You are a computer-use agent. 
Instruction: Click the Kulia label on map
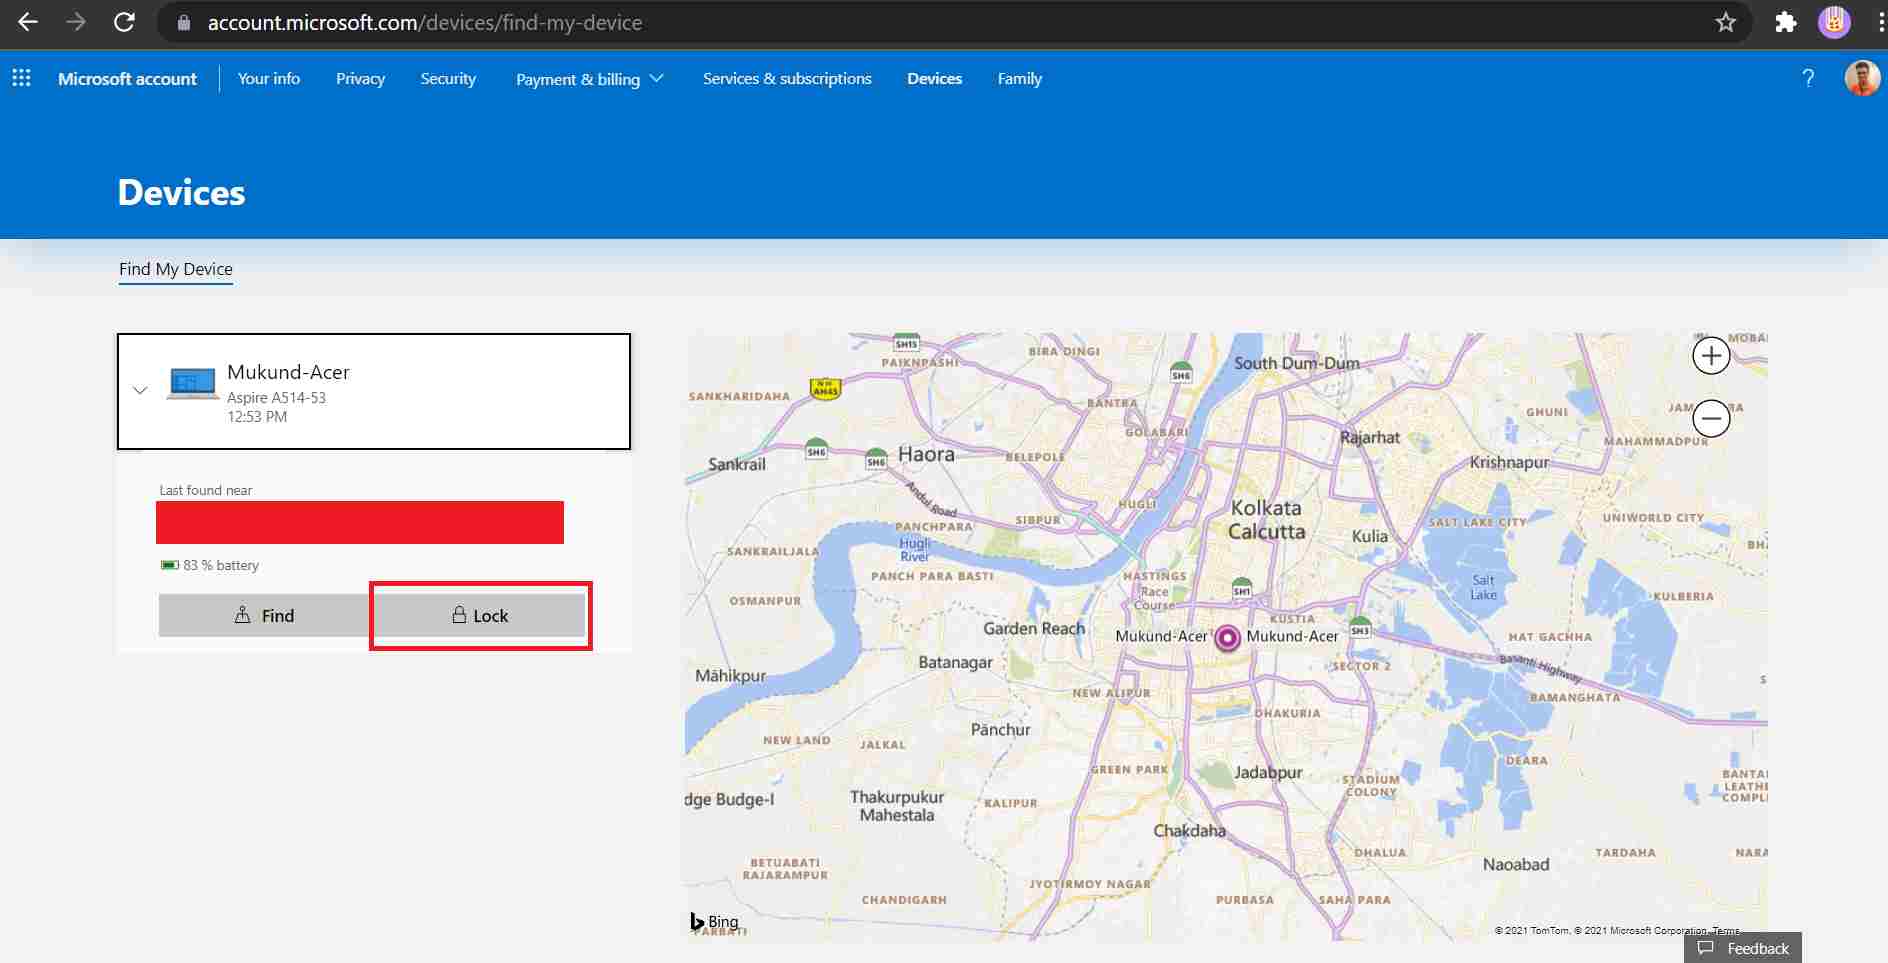(x=1370, y=536)
